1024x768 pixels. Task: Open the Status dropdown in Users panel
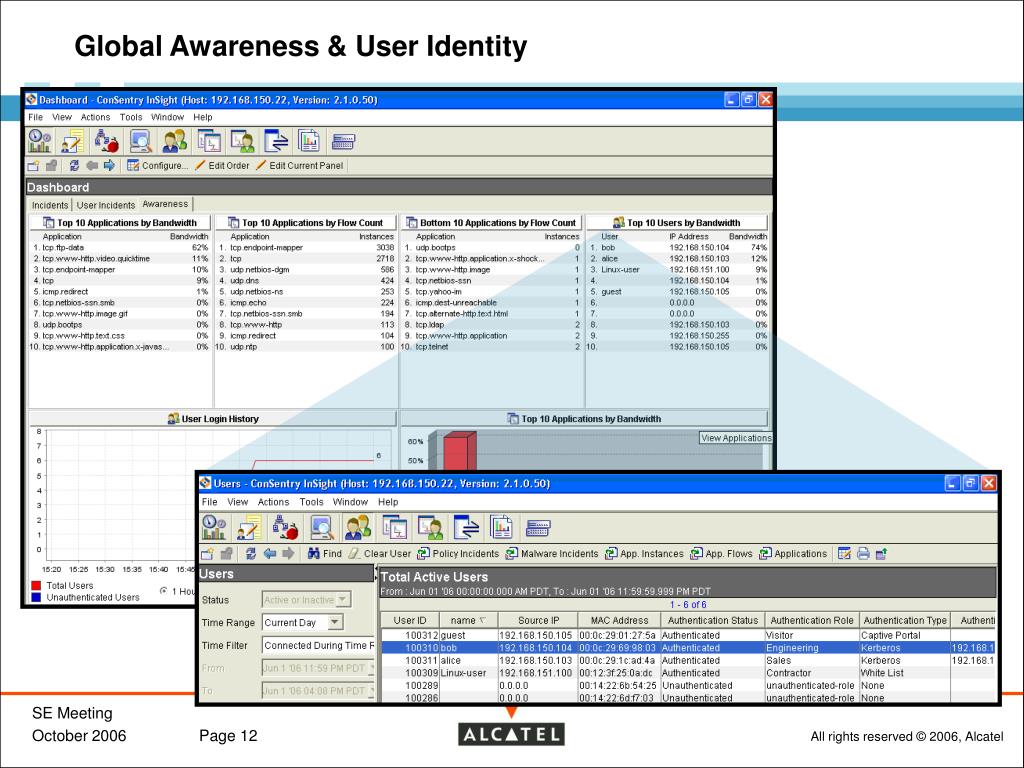point(306,600)
